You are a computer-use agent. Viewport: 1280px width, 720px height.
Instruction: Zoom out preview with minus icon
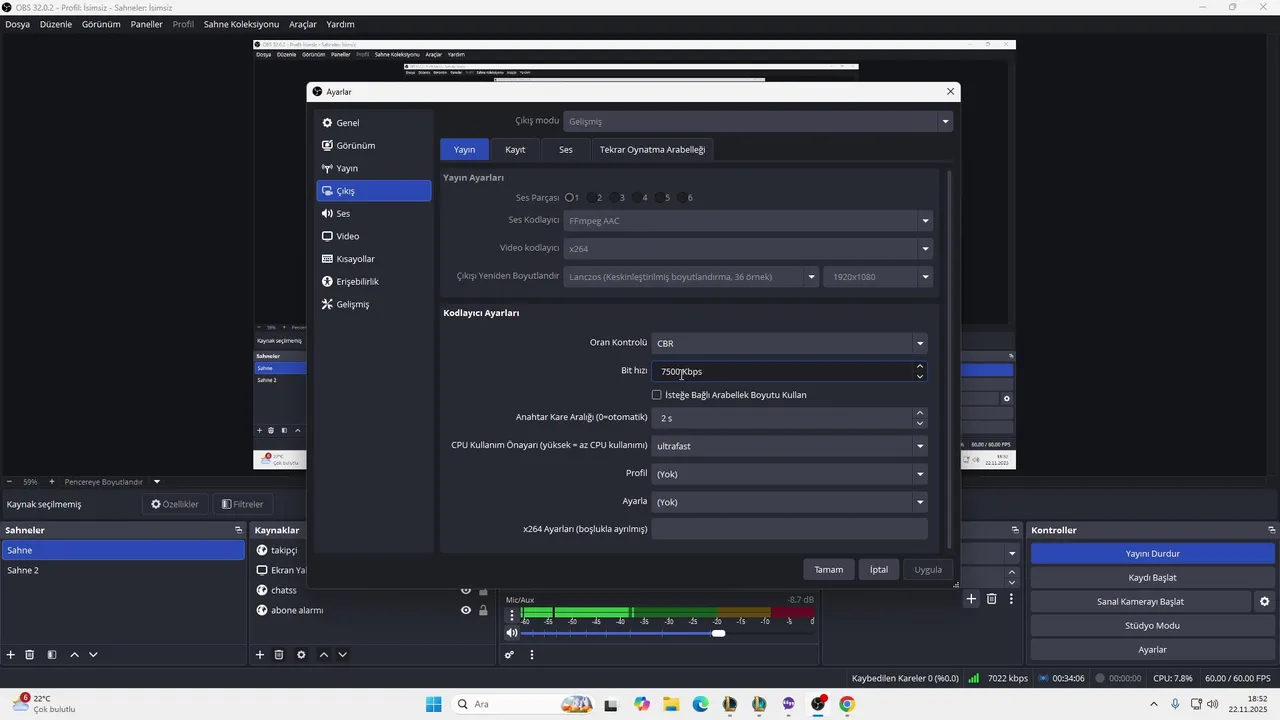pyautogui.click(x=9, y=482)
